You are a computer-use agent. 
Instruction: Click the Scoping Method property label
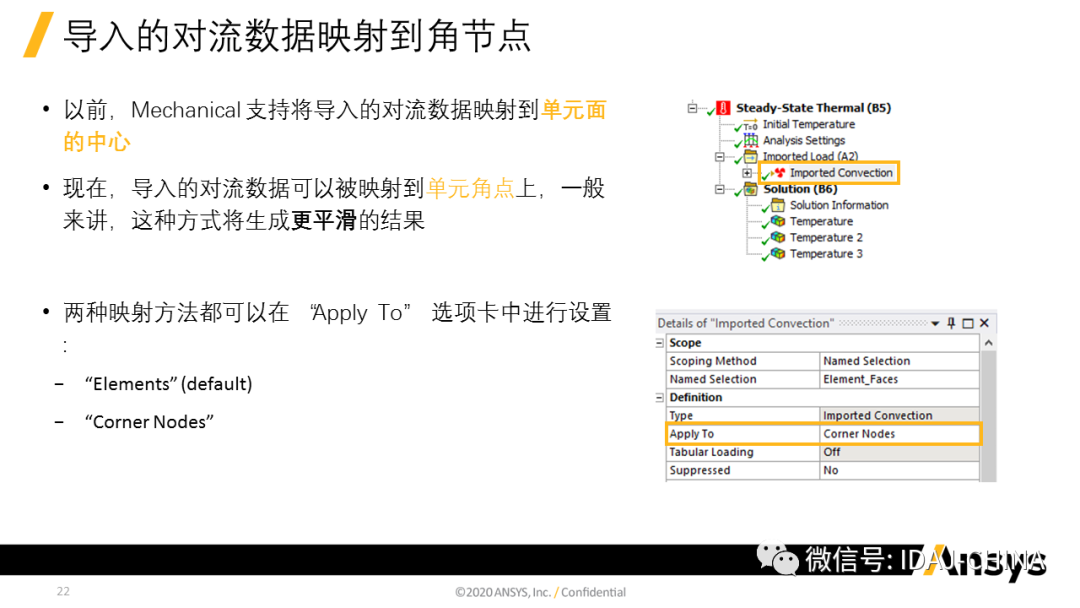[x=713, y=361]
